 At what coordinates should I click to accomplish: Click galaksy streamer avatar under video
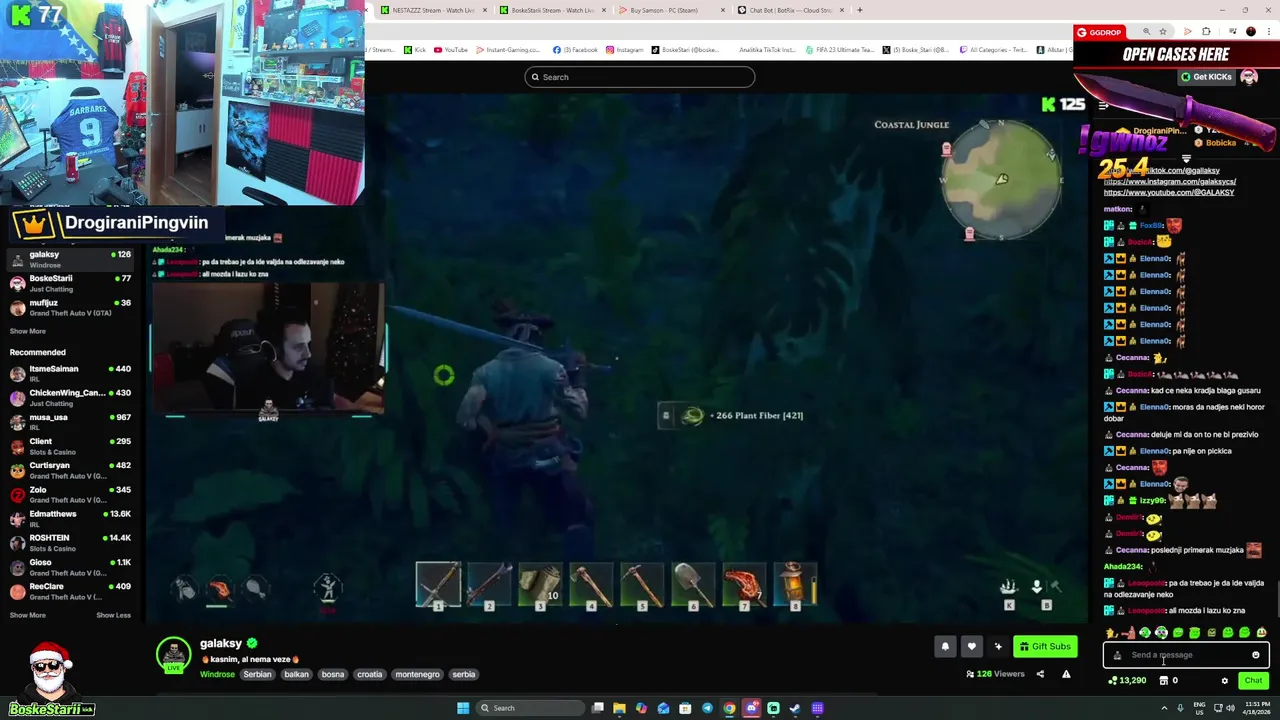(173, 654)
